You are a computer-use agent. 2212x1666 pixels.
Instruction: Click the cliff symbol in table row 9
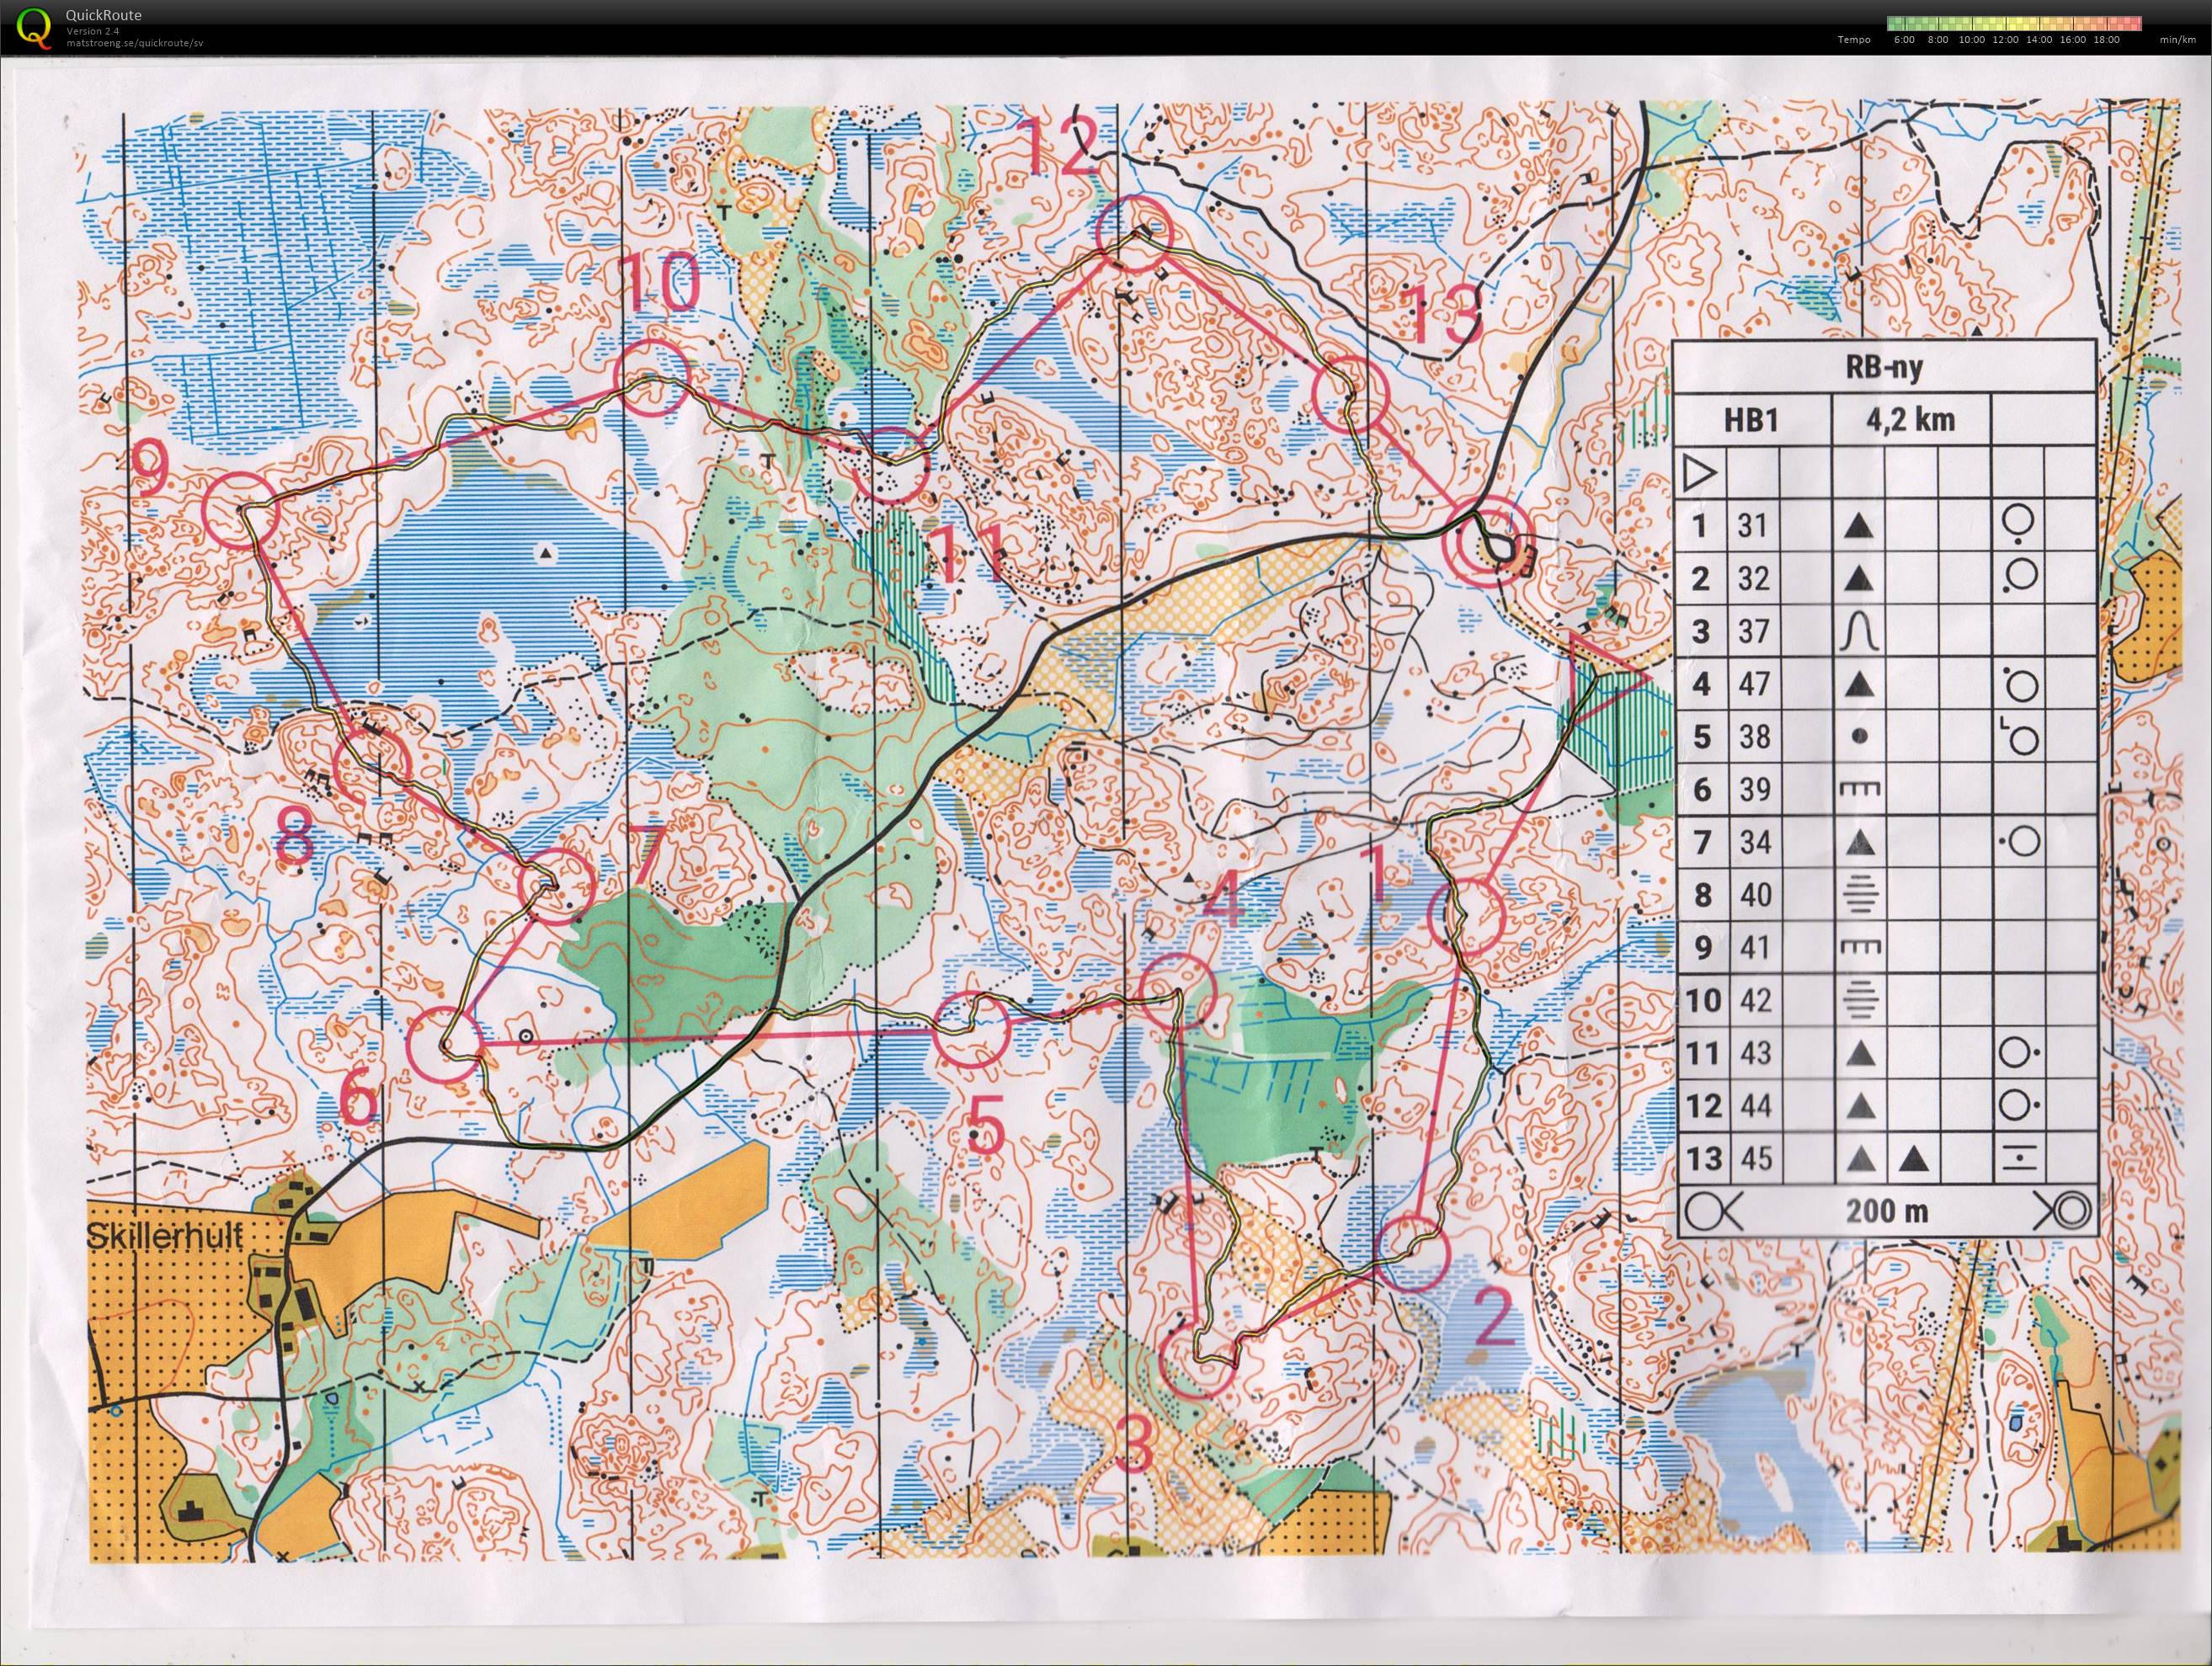pyautogui.click(x=1859, y=947)
